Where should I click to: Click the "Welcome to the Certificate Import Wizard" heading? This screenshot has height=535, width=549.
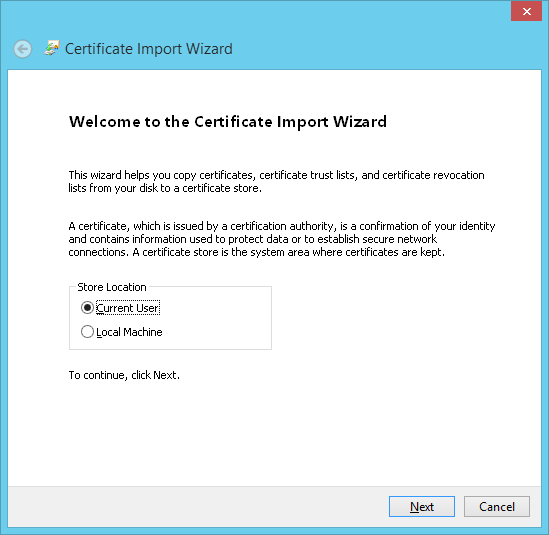point(228,122)
